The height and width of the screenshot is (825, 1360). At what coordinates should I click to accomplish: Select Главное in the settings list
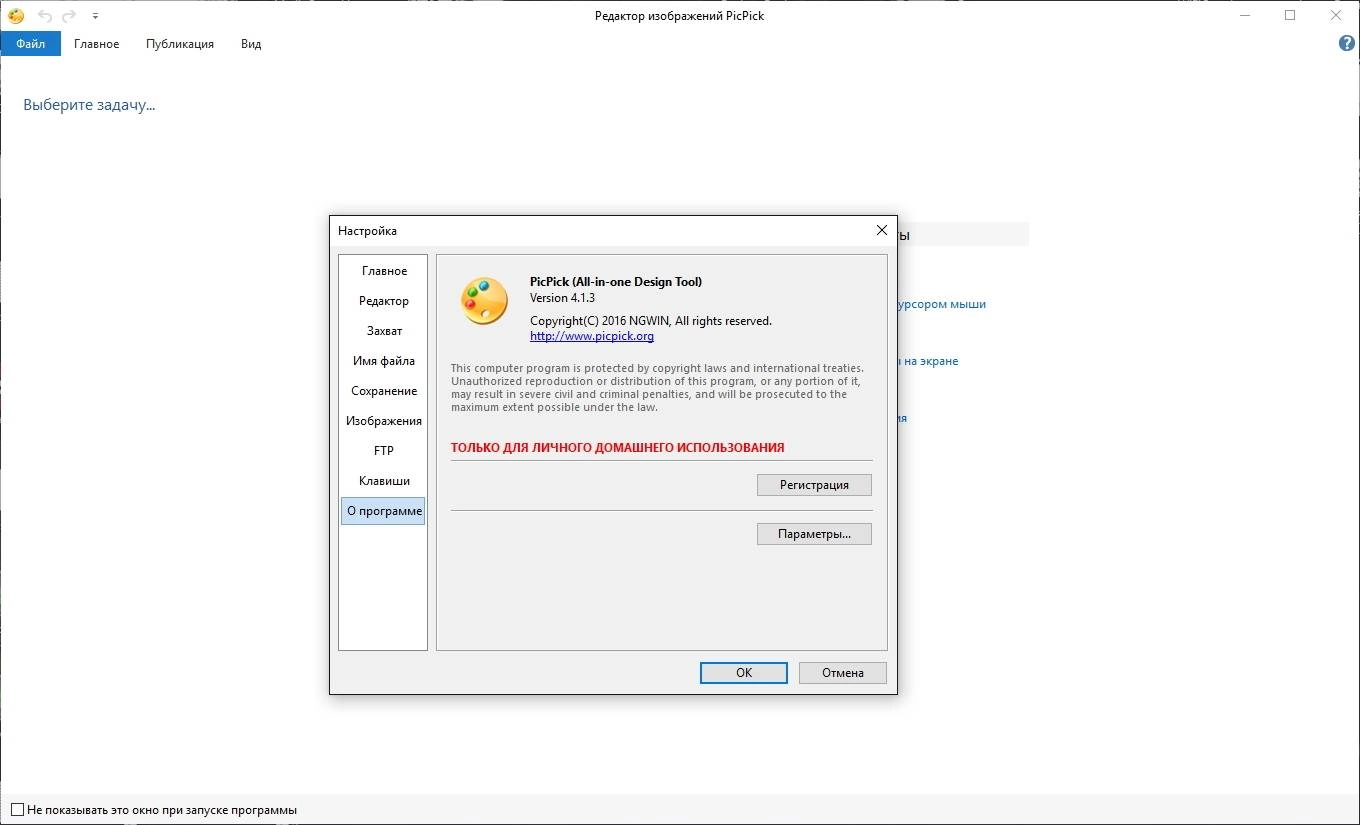click(384, 271)
